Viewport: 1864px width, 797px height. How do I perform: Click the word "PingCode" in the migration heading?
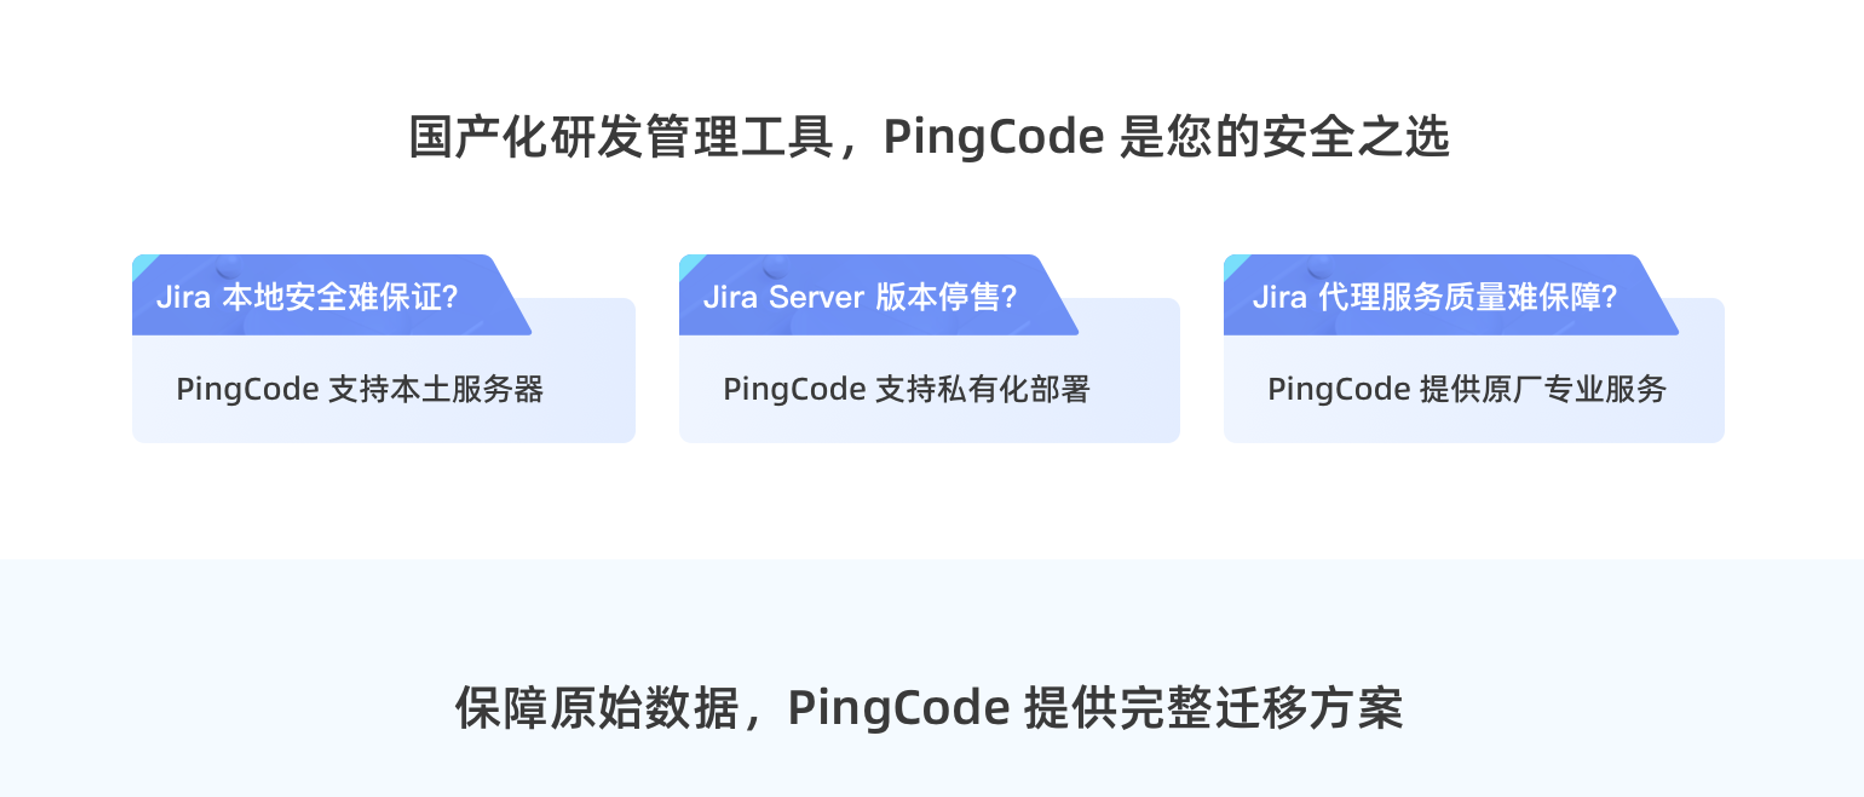pos(898,708)
